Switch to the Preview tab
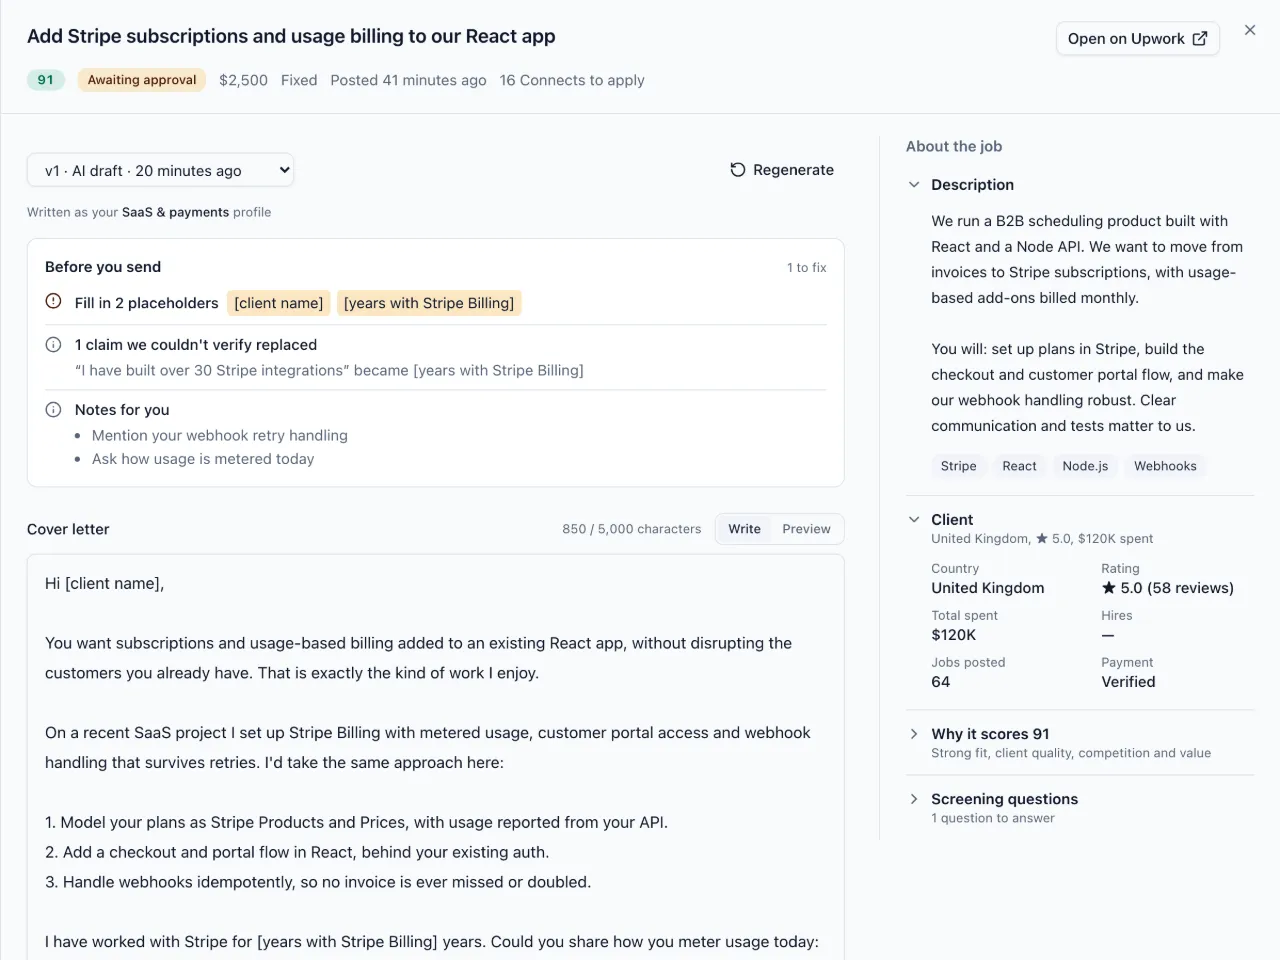 806,529
